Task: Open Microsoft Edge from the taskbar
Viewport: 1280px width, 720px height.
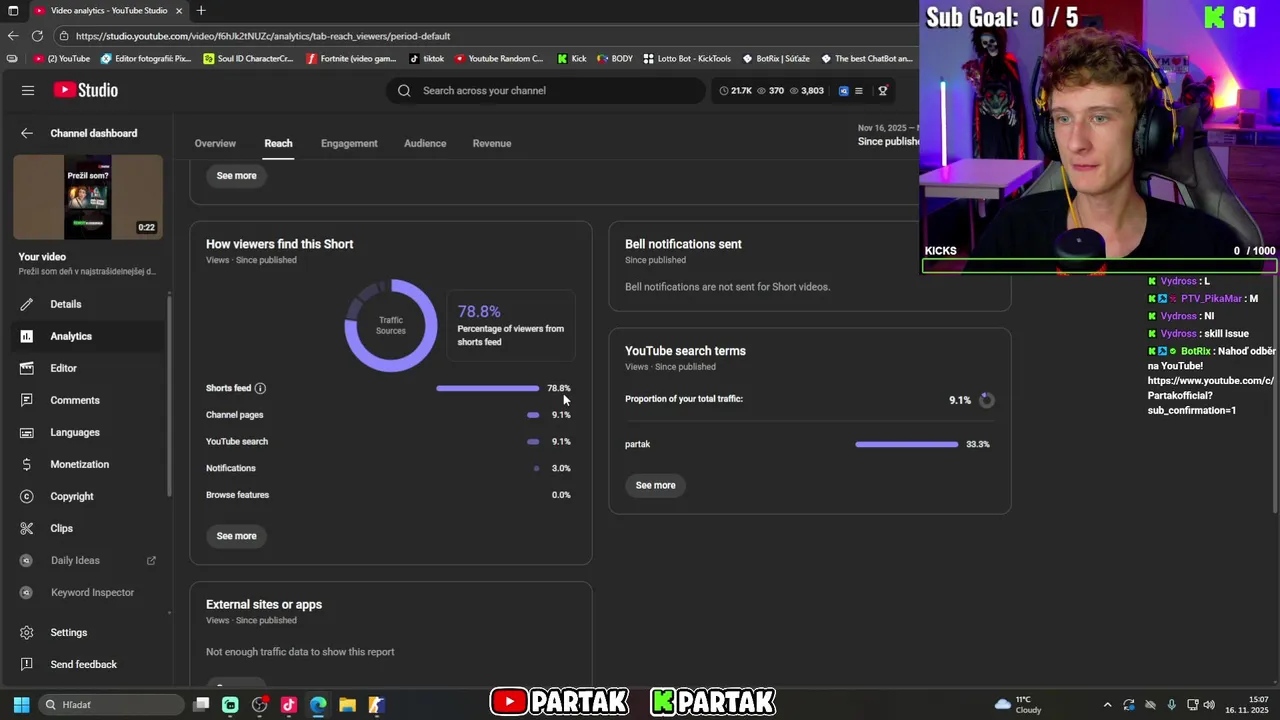Action: click(318, 704)
